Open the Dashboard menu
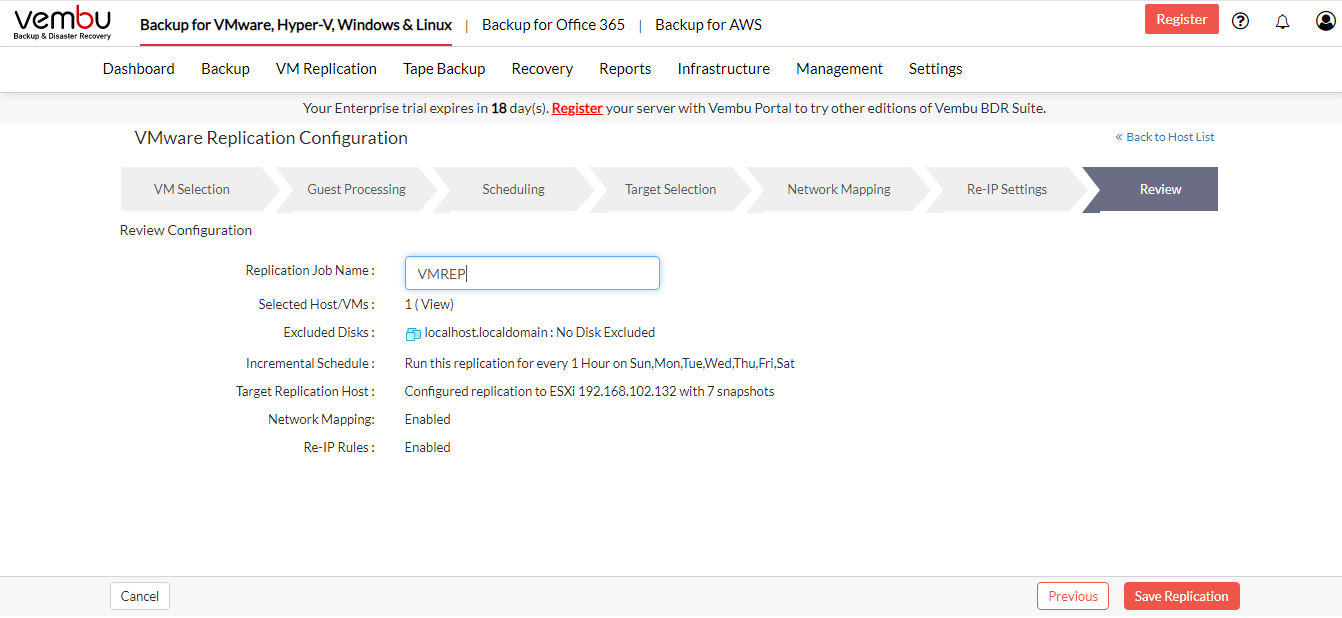Screen dimensions: 1342x618 click(139, 69)
